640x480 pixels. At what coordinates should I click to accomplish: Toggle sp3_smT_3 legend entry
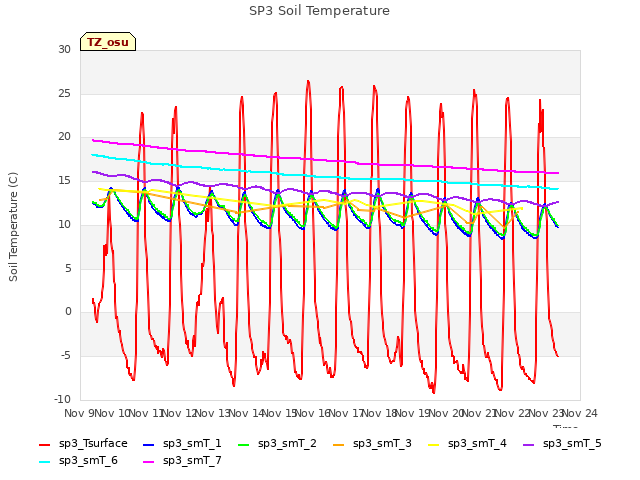click(x=372, y=444)
